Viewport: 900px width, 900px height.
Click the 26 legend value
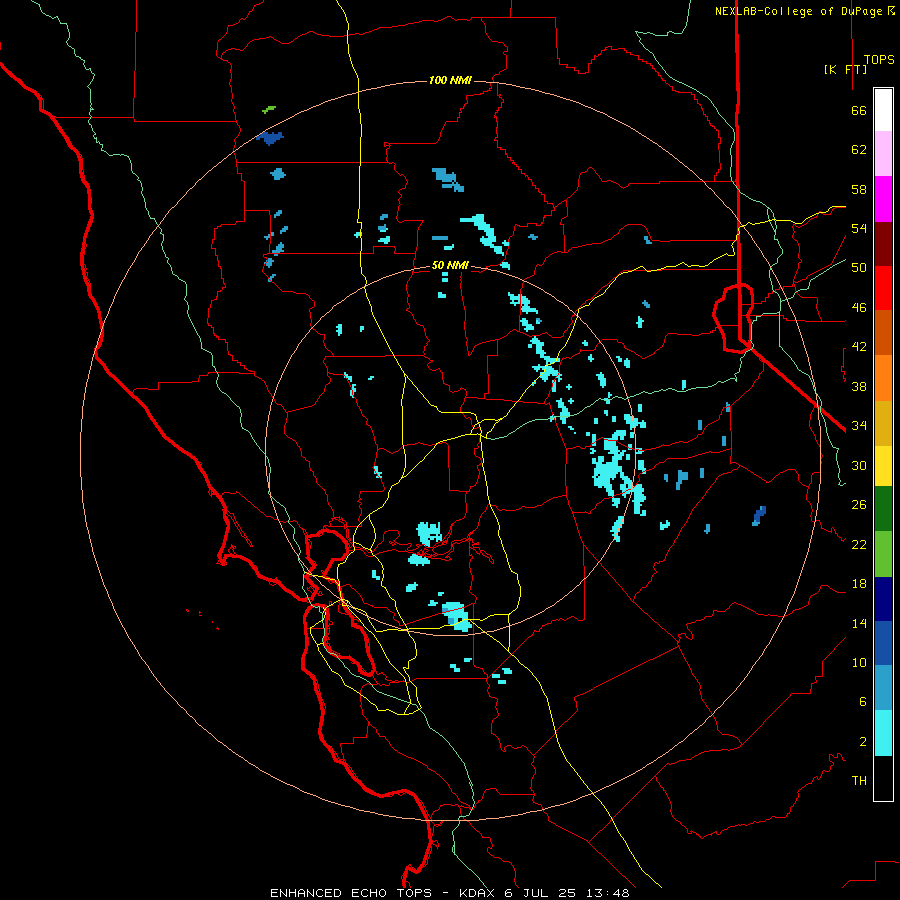(859, 505)
